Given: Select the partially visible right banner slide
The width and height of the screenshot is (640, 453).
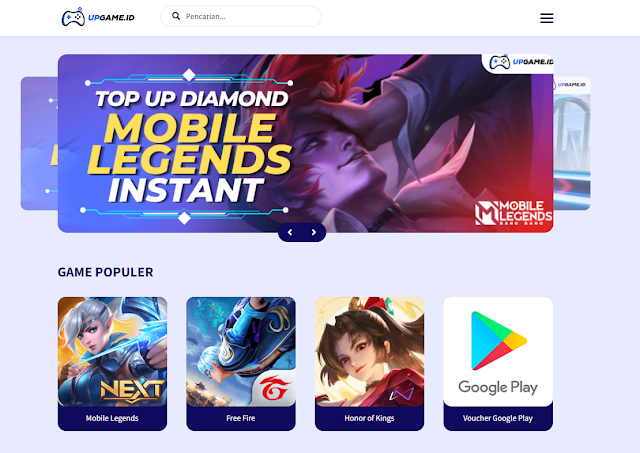Looking at the screenshot, I should coord(572,143).
